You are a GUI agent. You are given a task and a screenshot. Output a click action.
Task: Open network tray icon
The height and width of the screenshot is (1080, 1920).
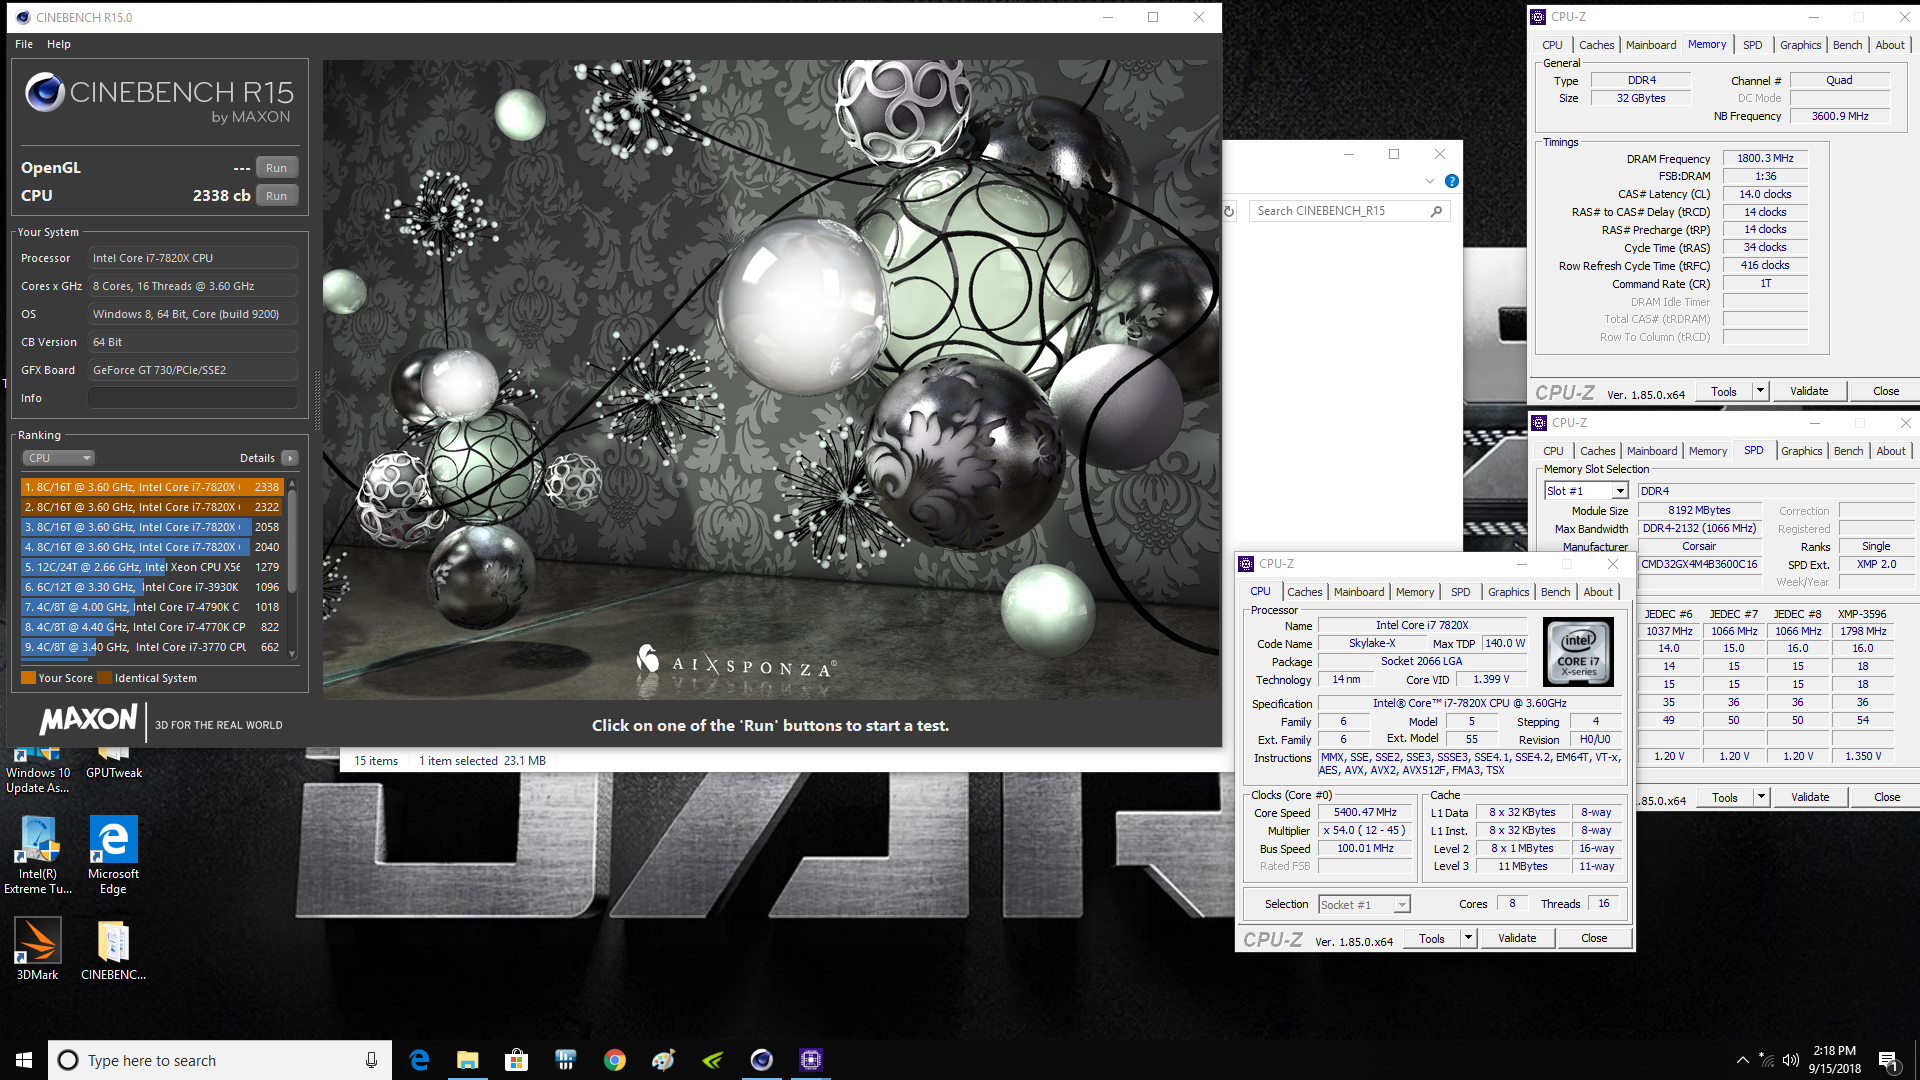point(1767,1060)
